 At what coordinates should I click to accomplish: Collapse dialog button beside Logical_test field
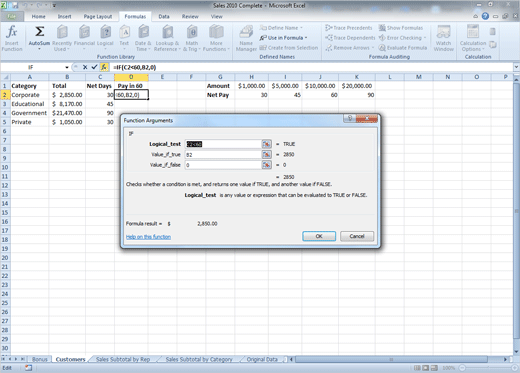pos(266,144)
